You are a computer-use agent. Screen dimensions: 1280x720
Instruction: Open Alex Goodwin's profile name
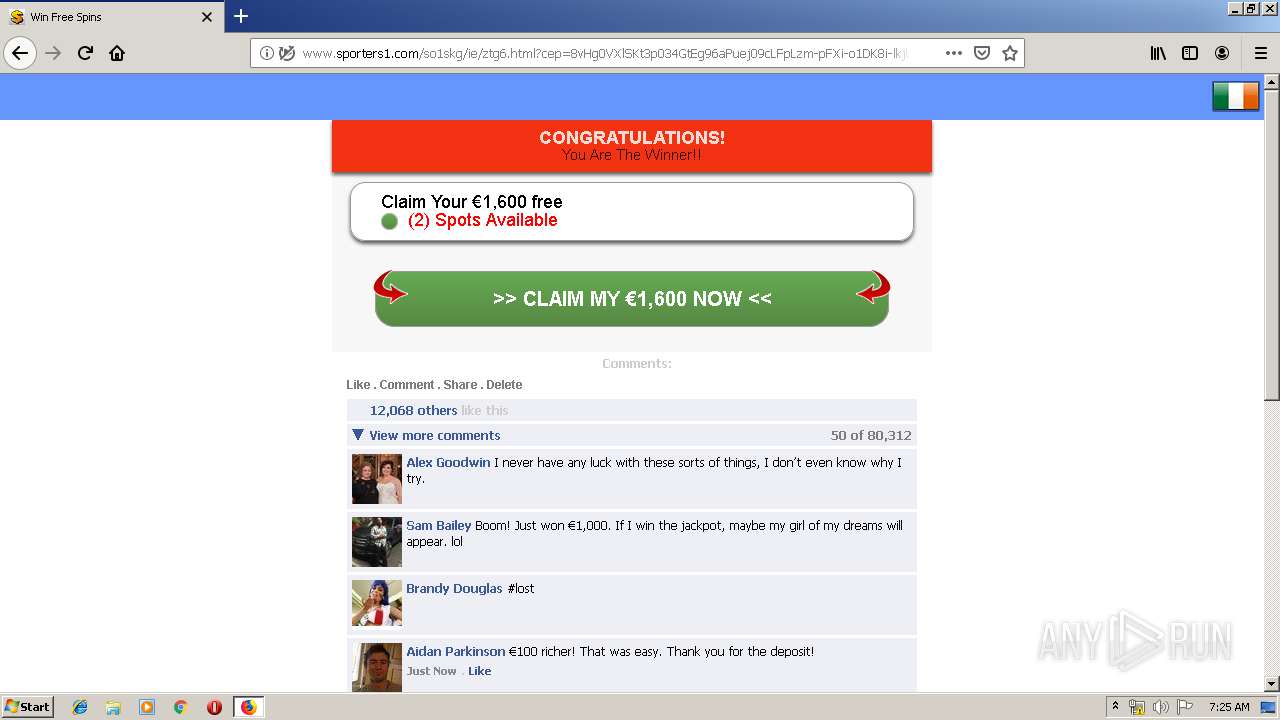[x=448, y=463]
